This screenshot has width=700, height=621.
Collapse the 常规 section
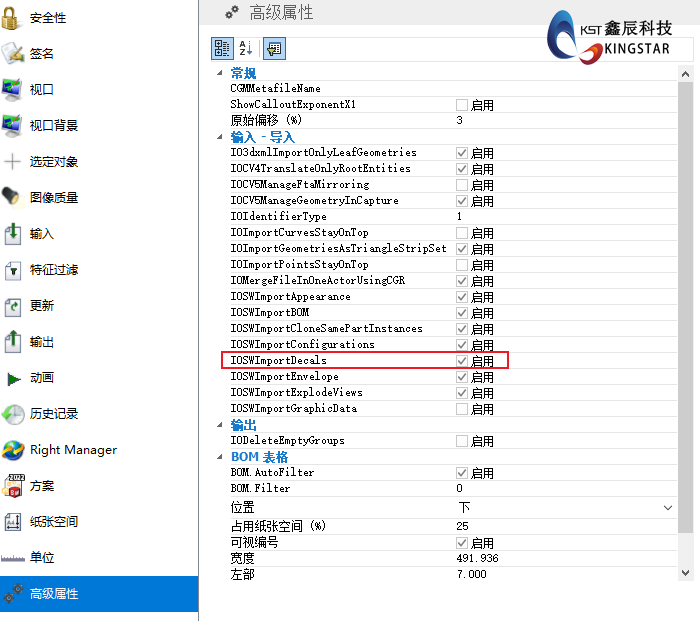[x=220, y=72]
